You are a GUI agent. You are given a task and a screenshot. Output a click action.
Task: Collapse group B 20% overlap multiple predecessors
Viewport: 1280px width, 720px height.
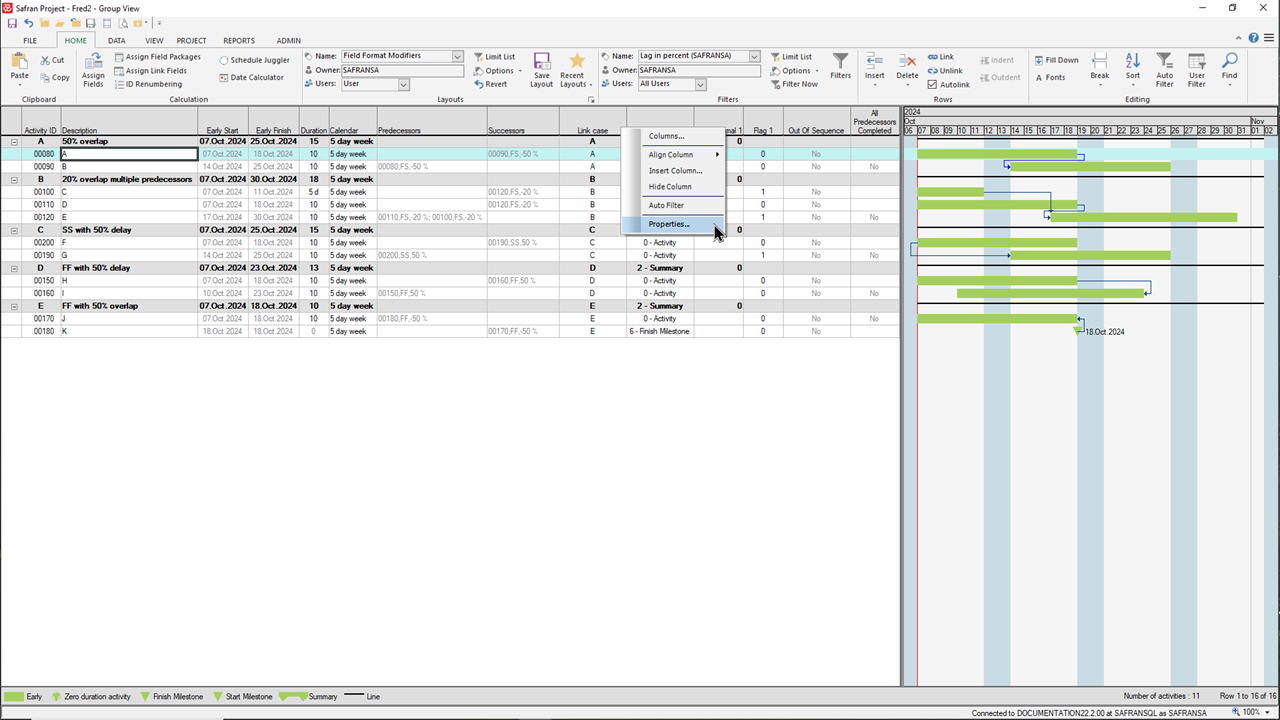coord(14,180)
